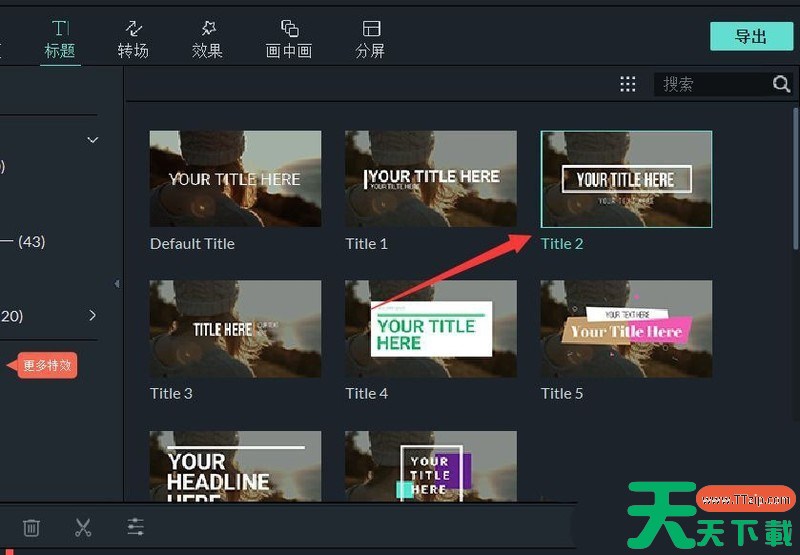Viewport: 800px width, 555px height.
Task: Switch to the 分屏 (Split Screen) tab
Action: [370, 39]
